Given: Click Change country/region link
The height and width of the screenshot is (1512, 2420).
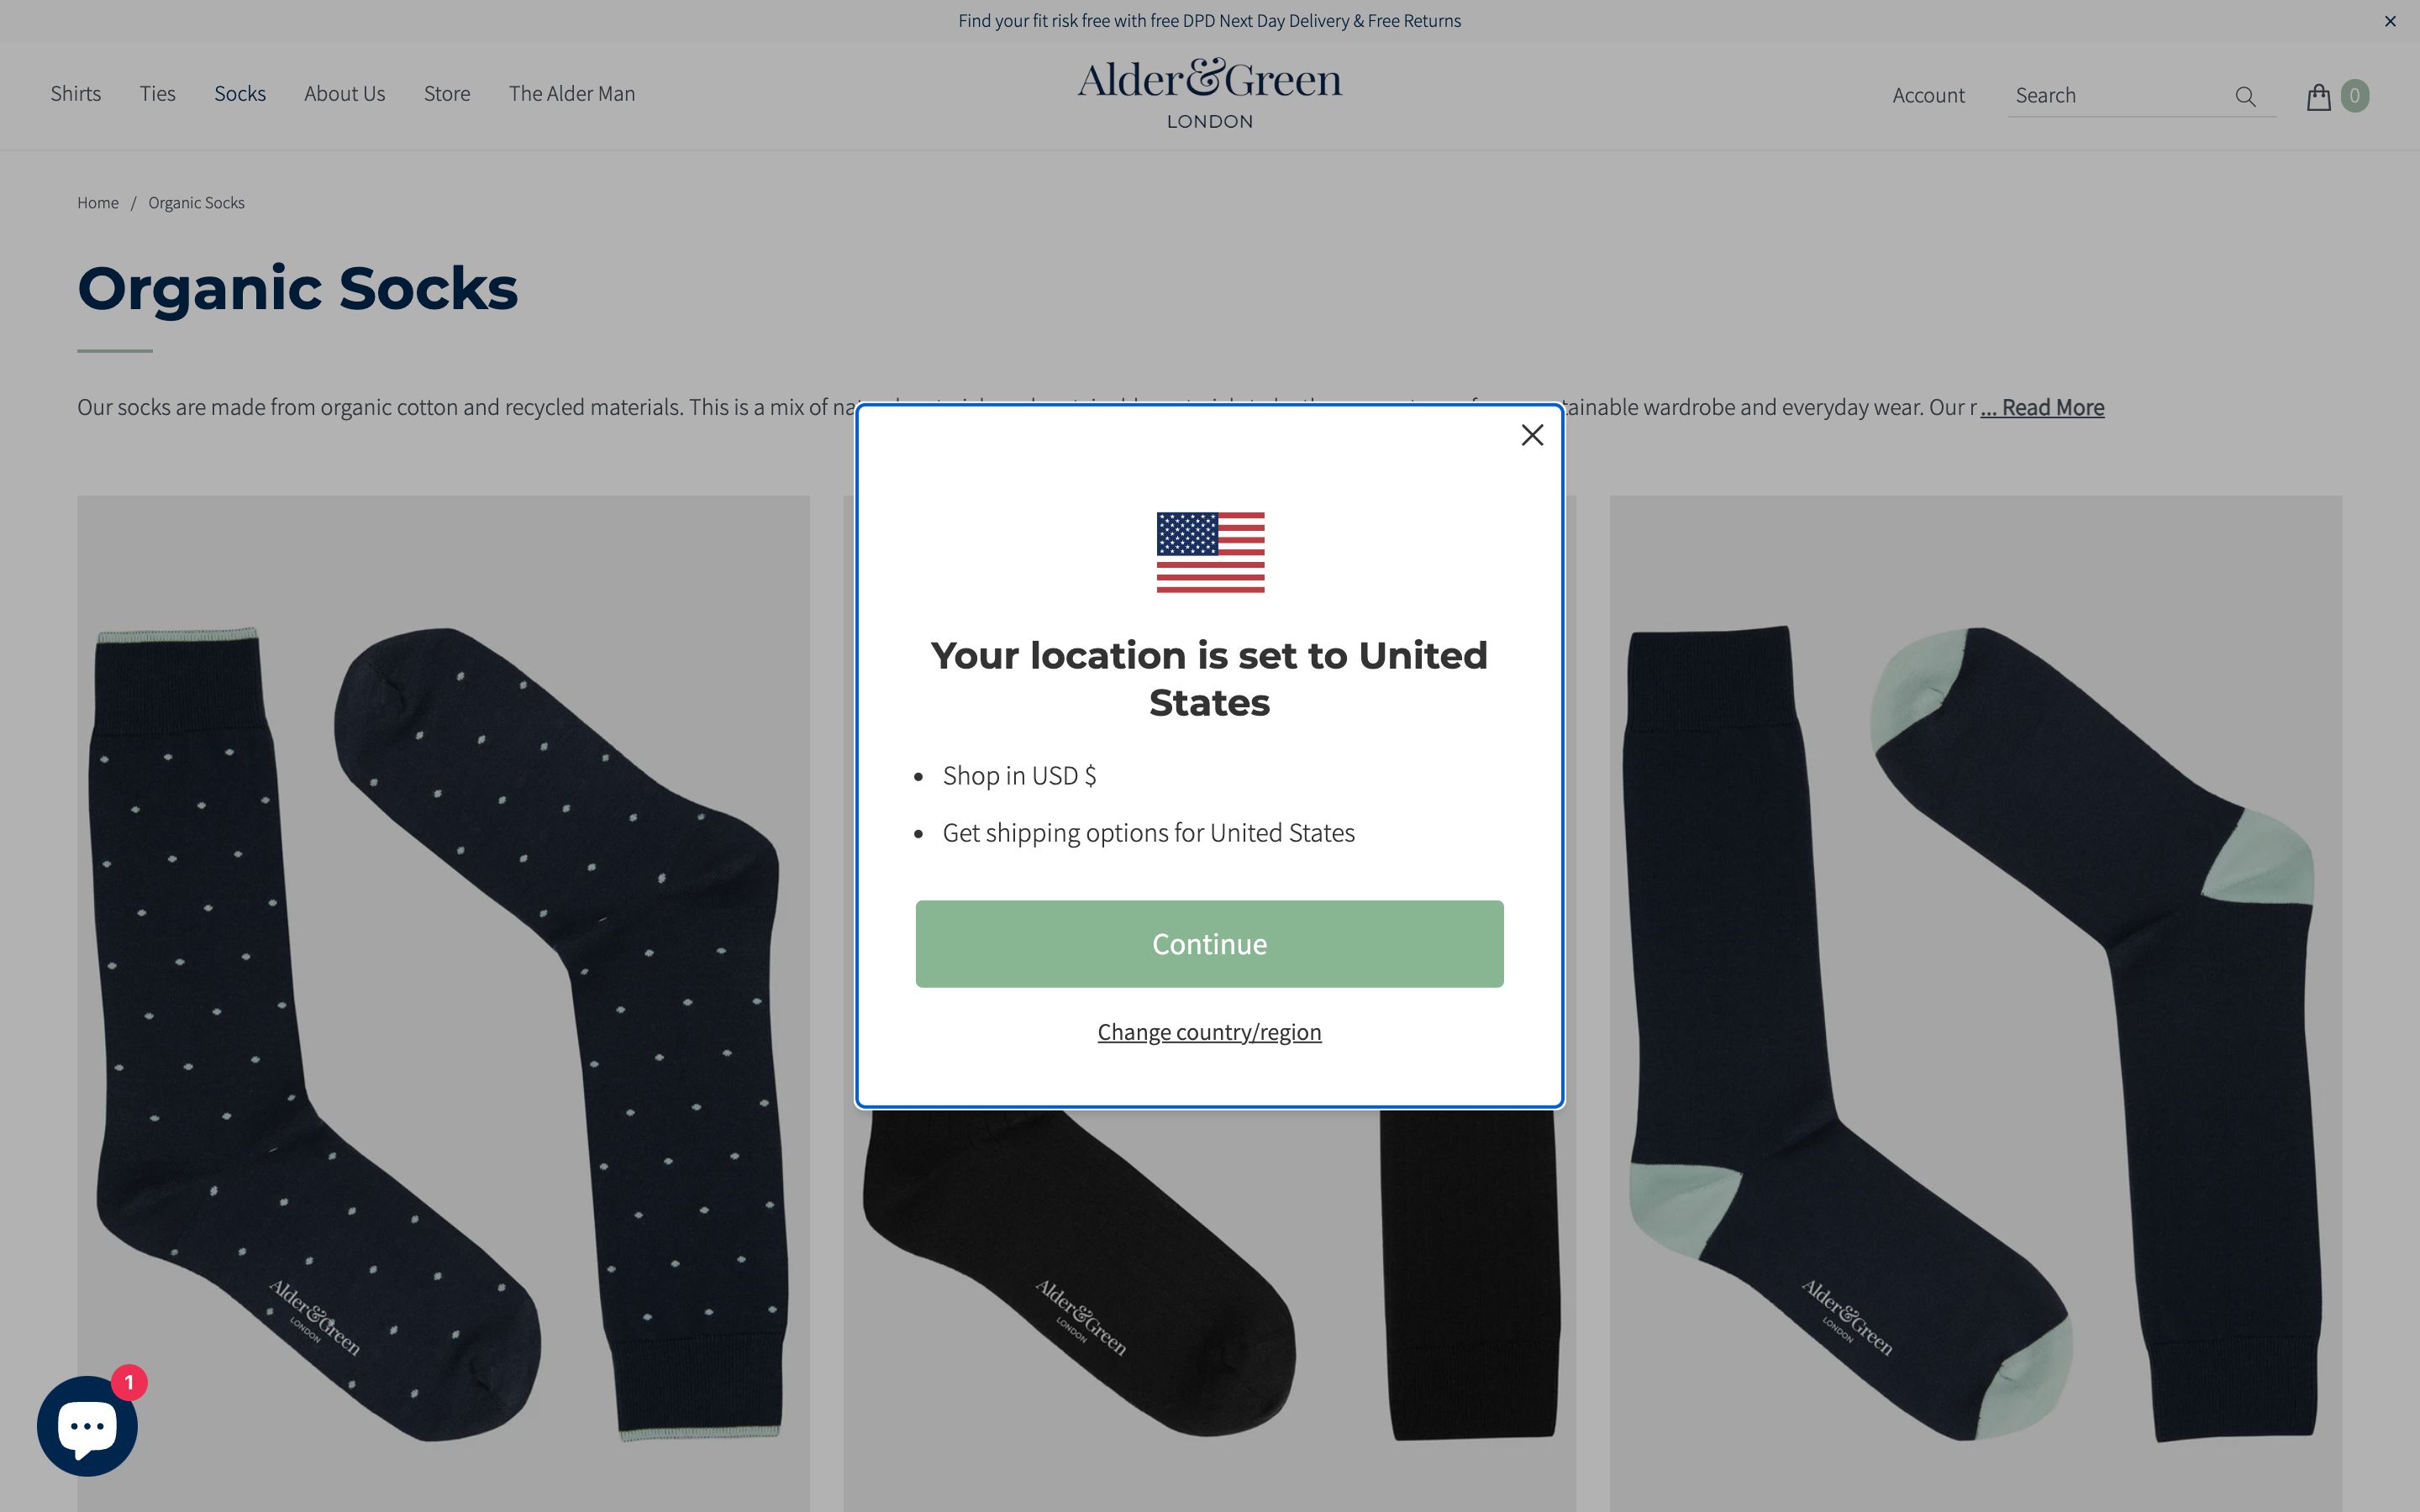Looking at the screenshot, I should tap(1209, 1032).
